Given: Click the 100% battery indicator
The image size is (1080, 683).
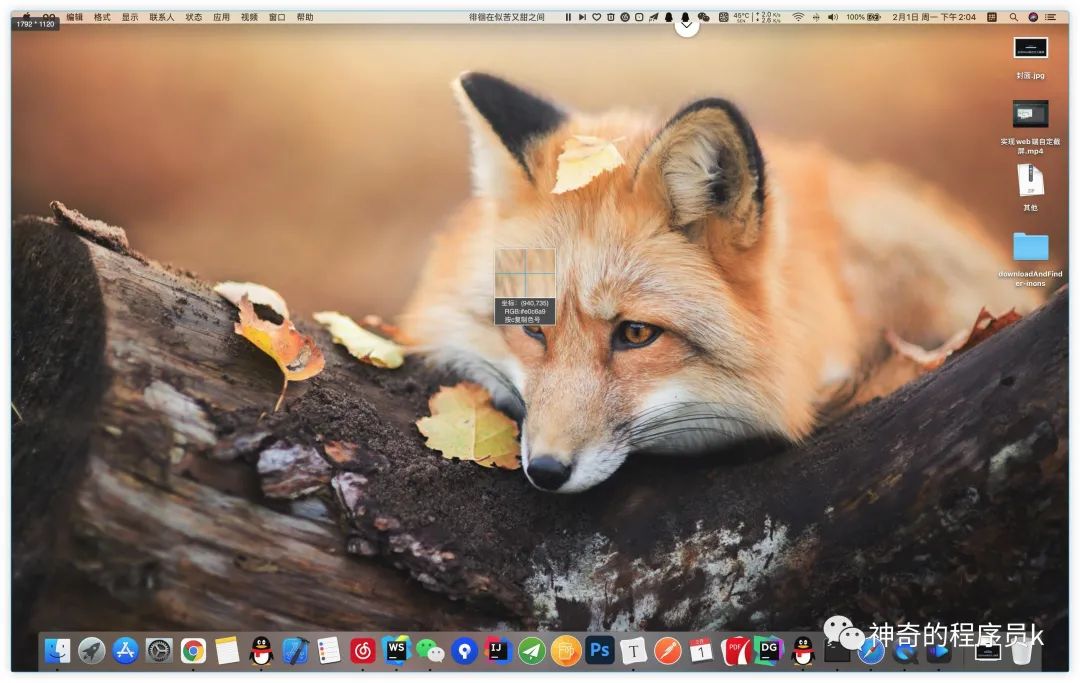Looking at the screenshot, I should 863,17.
